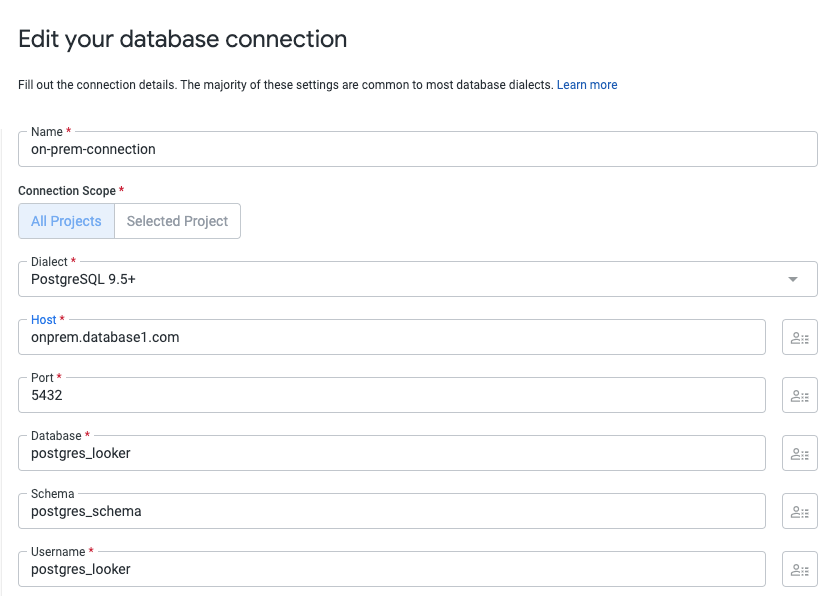Select the user attribute icon beside Schema
Viewport: 831px width, 596px height.
tap(799, 511)
